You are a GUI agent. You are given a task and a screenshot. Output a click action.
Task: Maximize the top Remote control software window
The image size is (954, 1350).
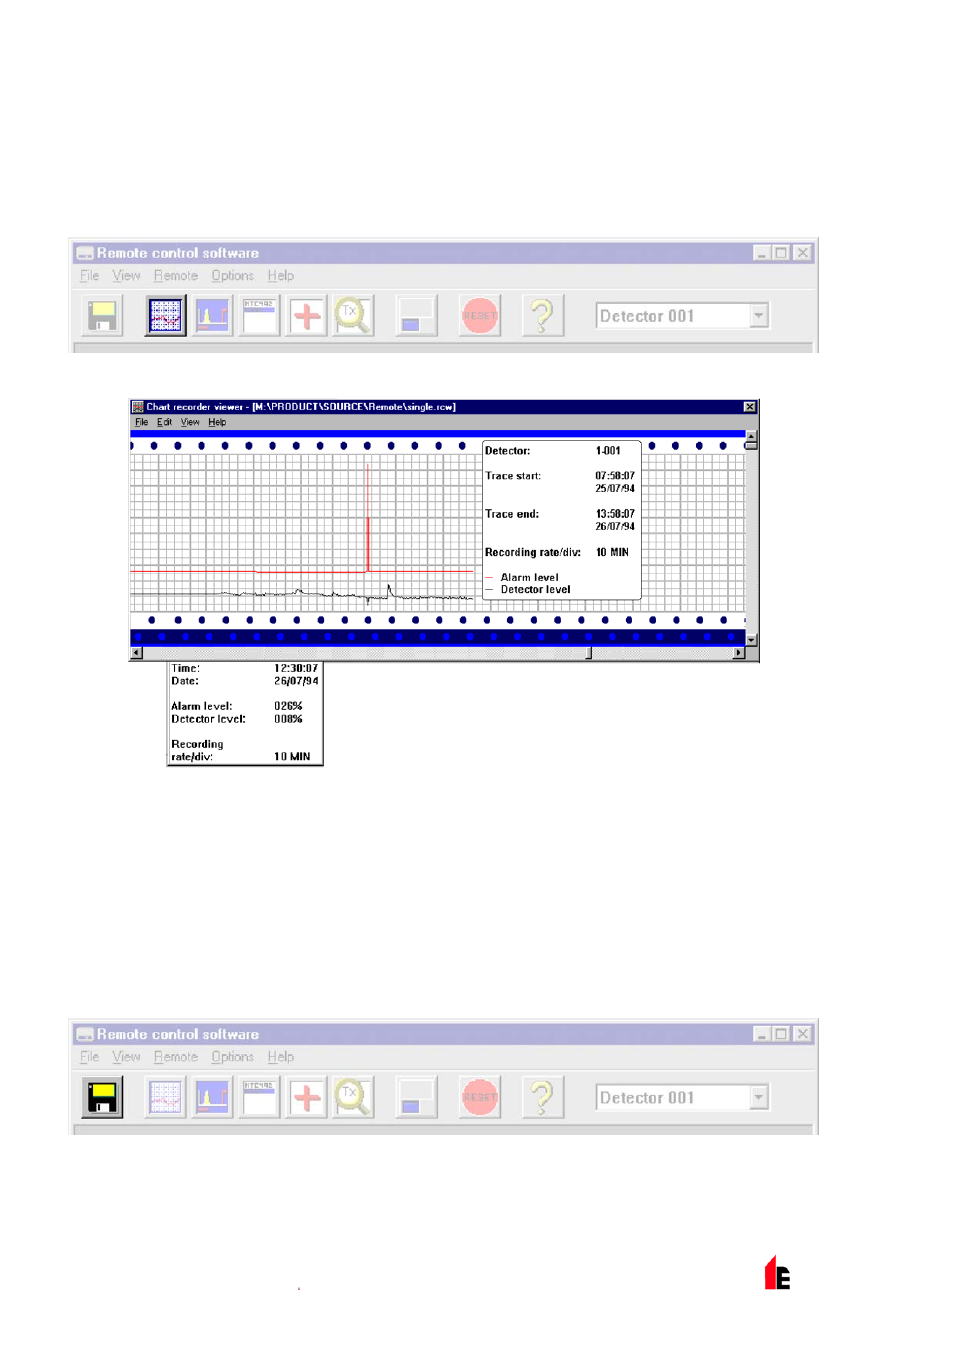click(x=781, y=253)
